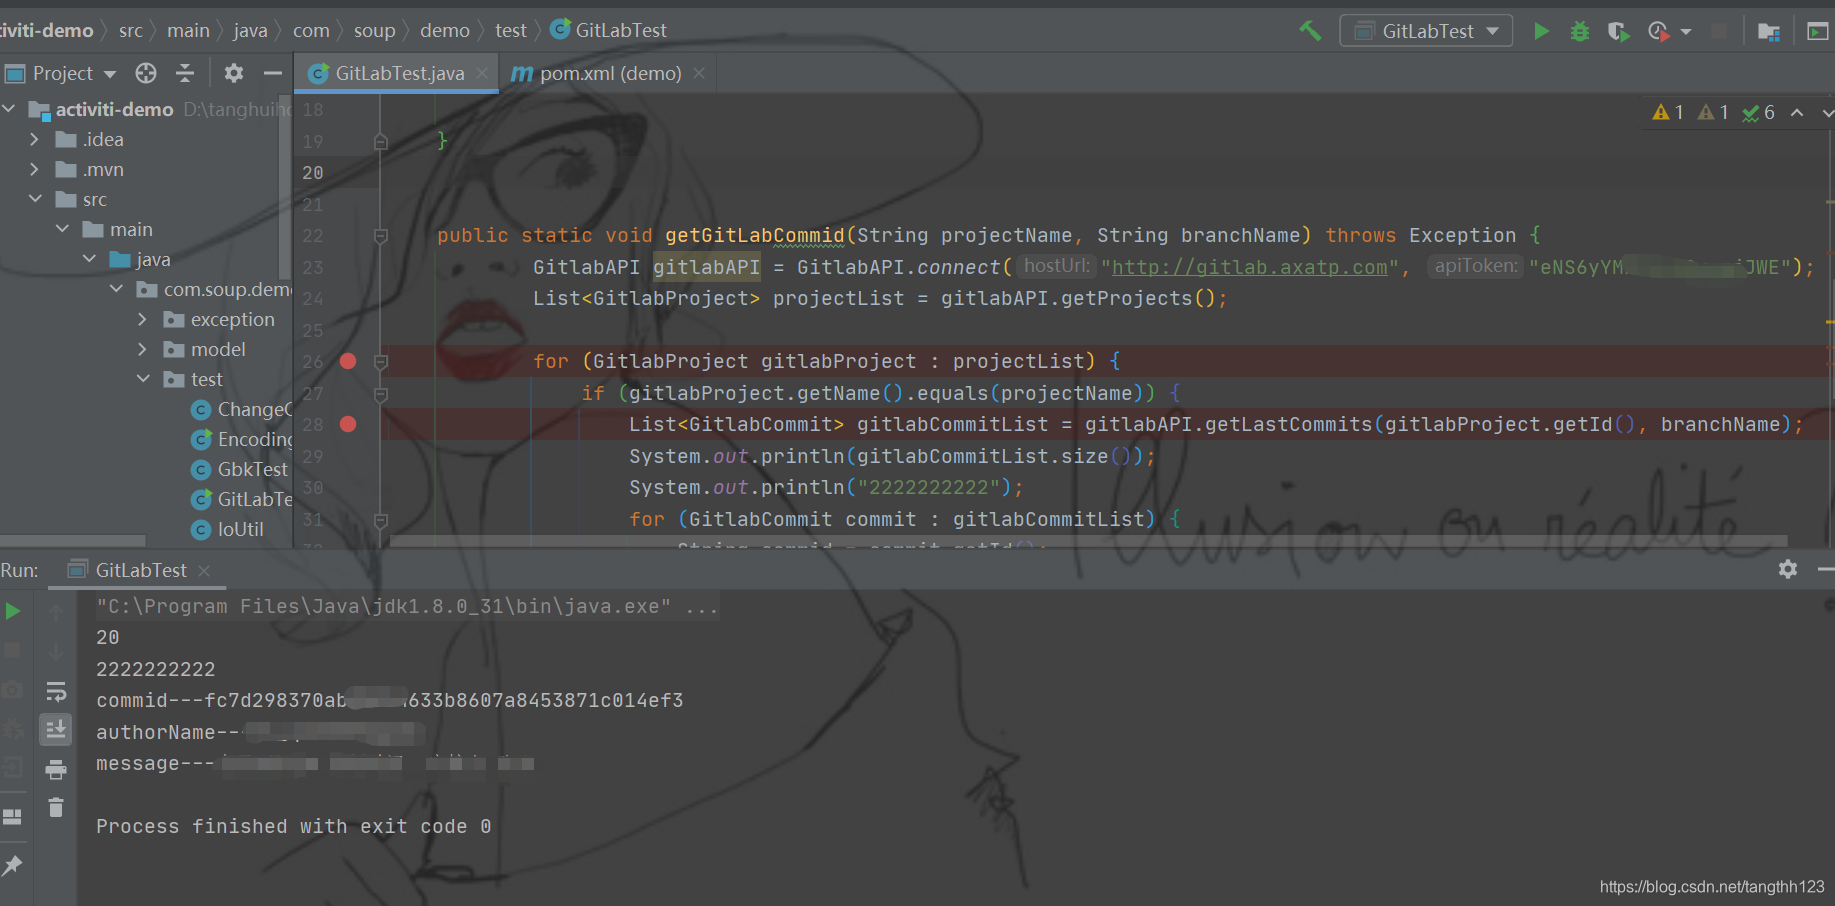Hide the Project tool window
The height and width of the screenshot is (906, 1835).
(272, 73)
